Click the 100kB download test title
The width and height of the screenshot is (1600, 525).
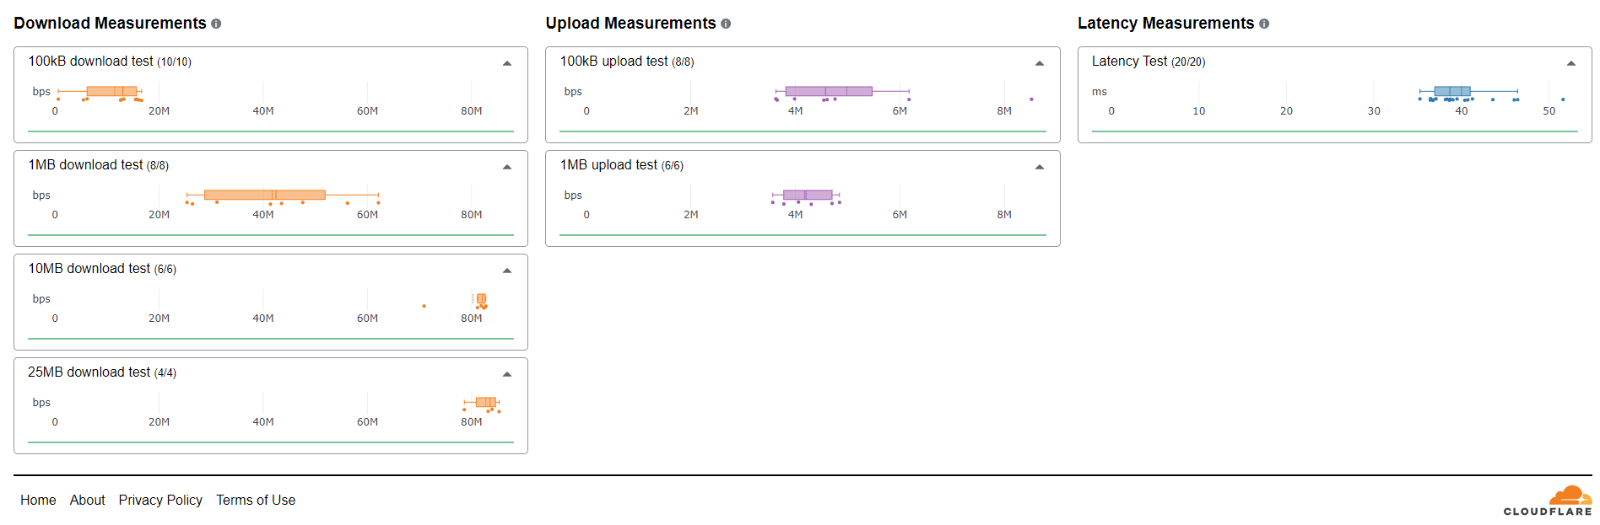pyautogui.click(x=110, y=61)
